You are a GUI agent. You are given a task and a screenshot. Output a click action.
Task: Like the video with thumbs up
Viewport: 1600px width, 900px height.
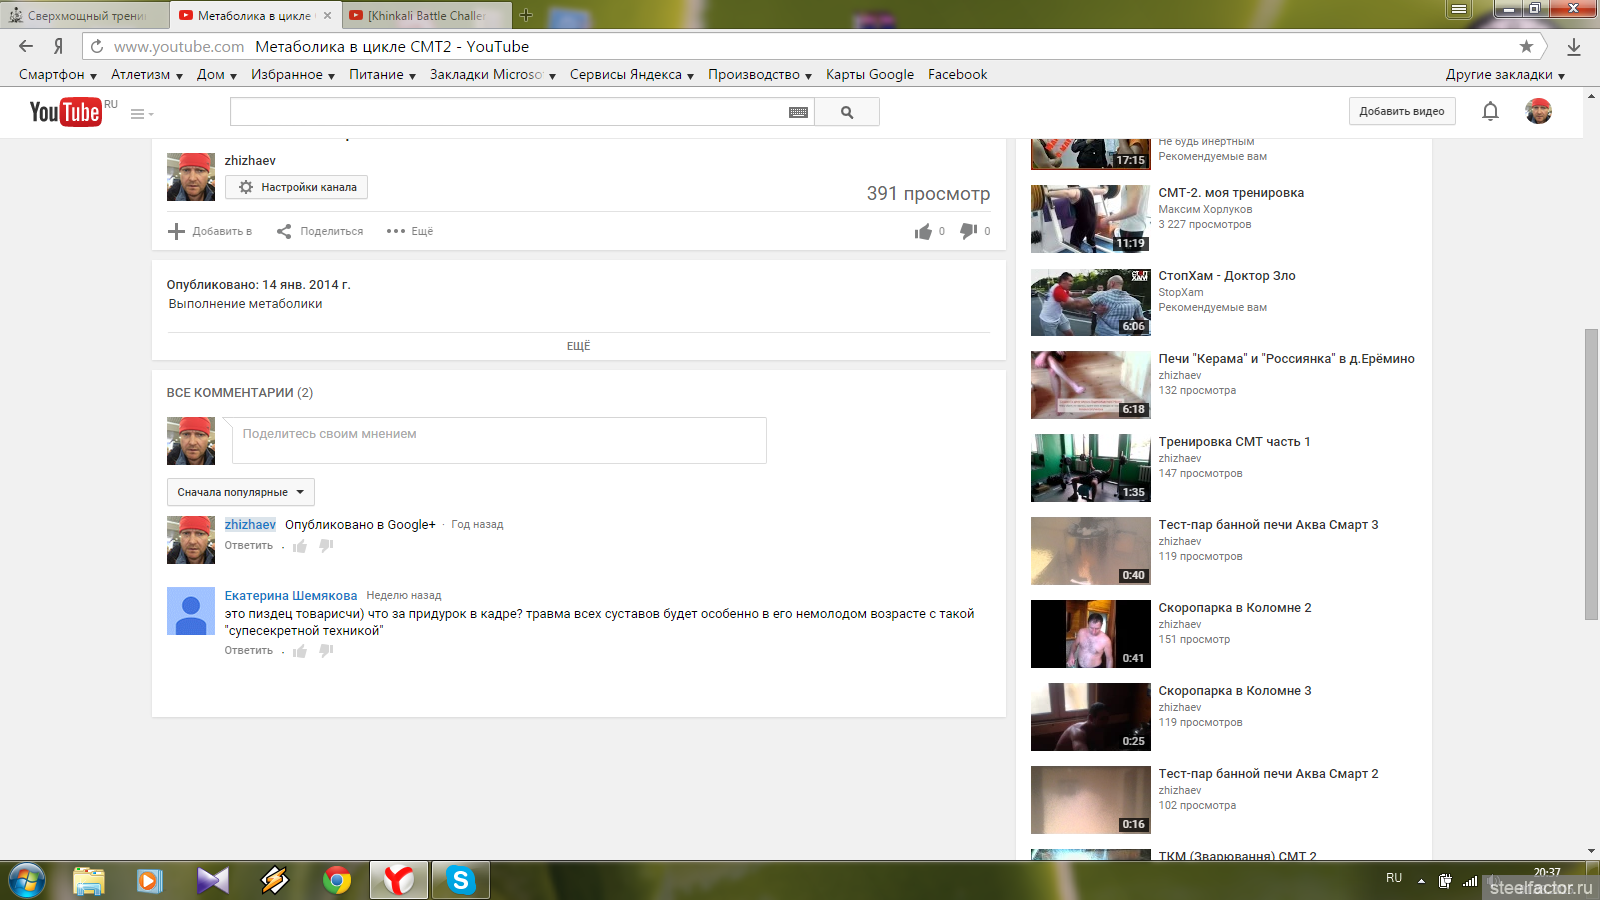[x=922, y=231]
